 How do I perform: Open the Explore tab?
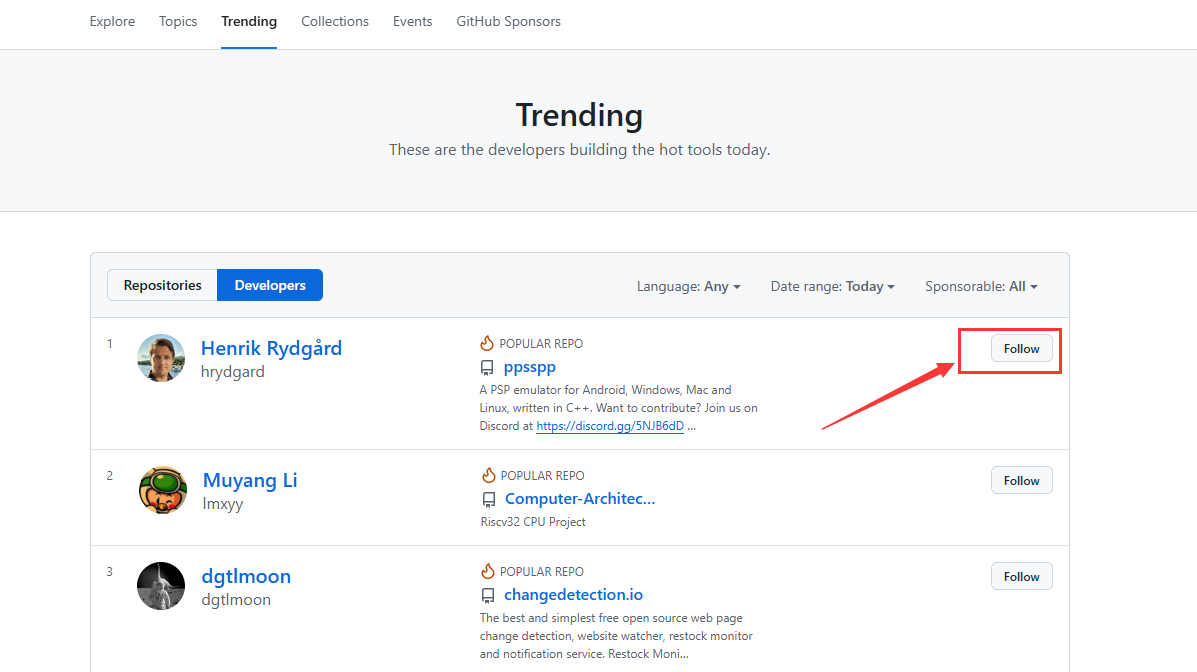tap(112, 21)
